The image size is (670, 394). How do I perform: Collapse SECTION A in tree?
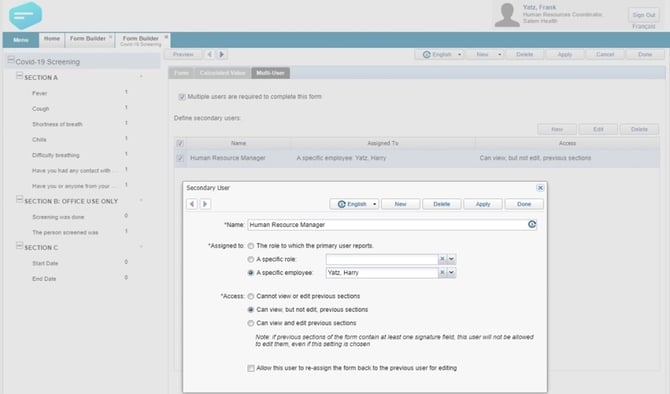[19, 76]
